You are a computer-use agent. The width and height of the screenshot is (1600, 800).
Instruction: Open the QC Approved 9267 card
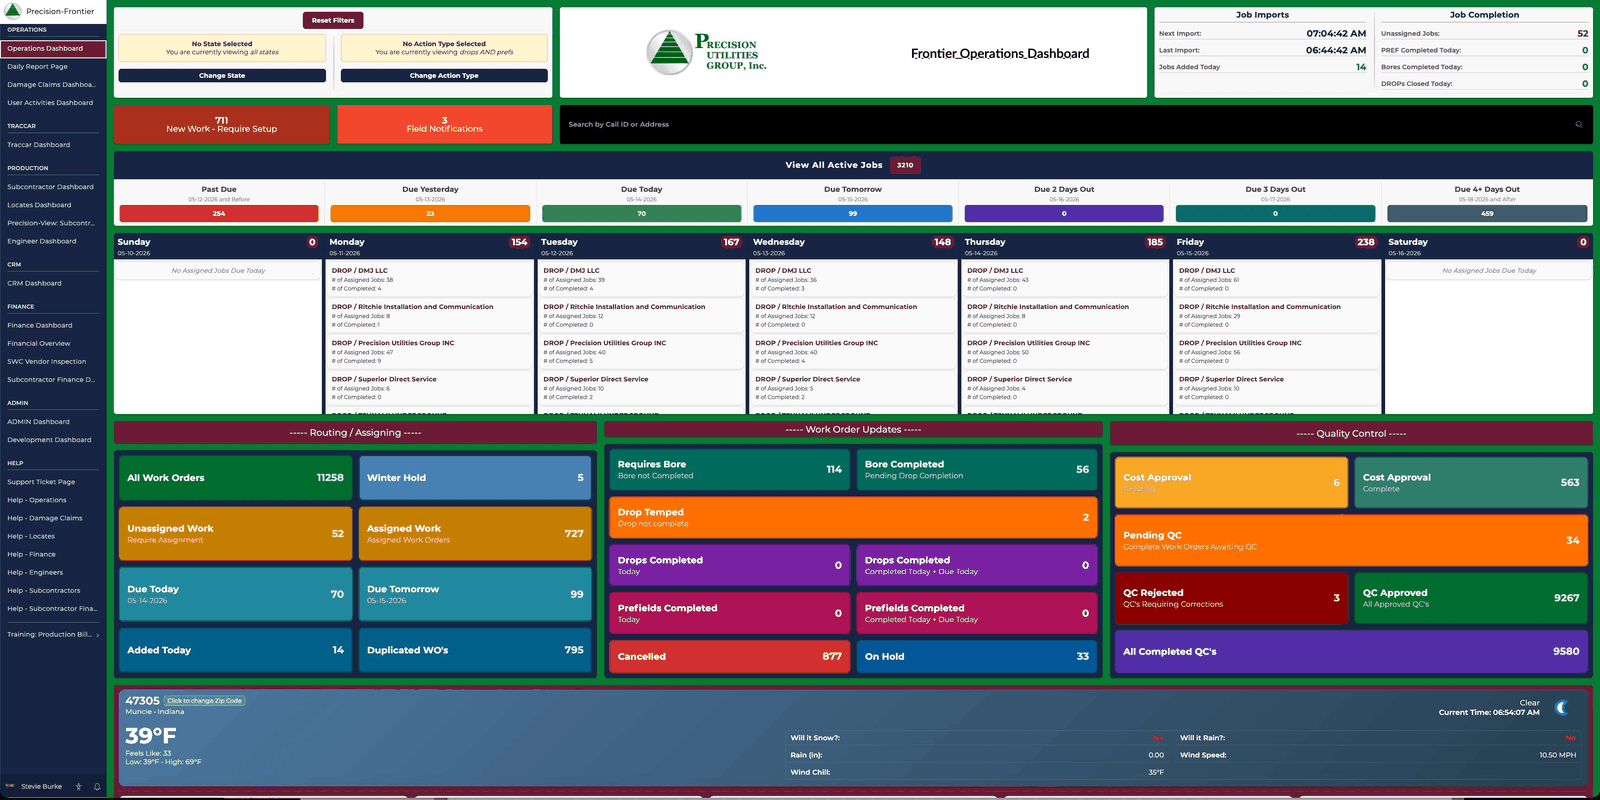(x=1471, y=598)
